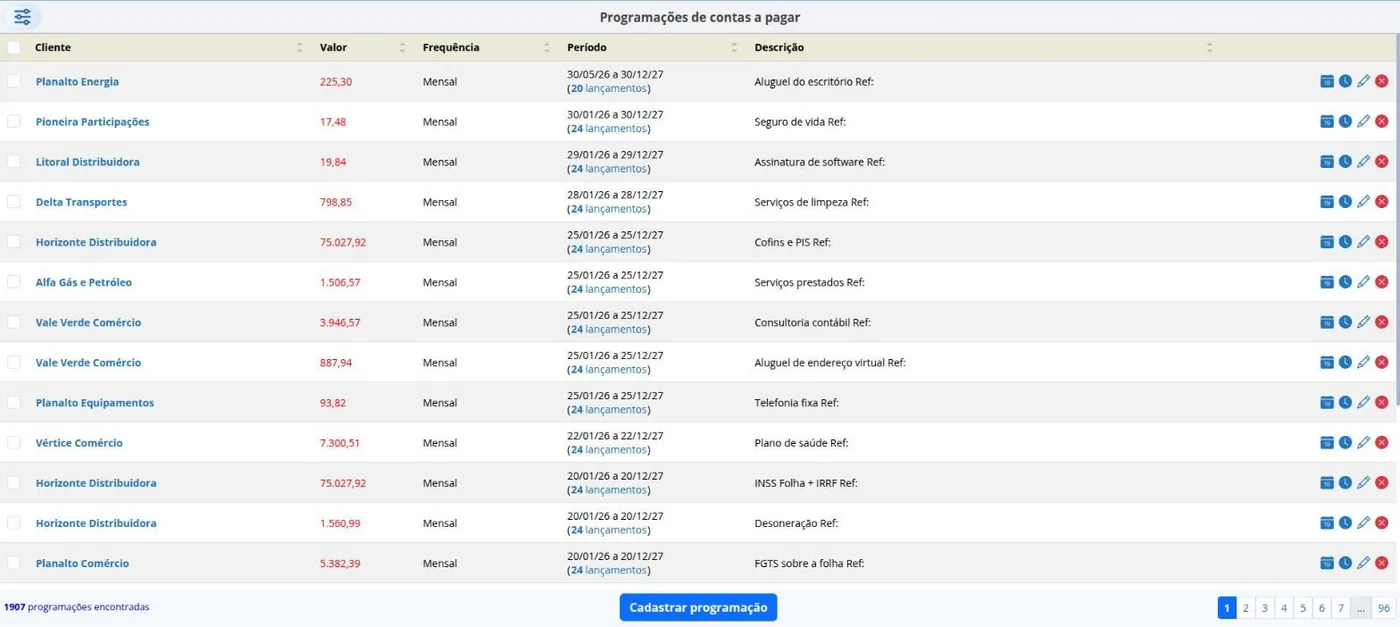
Task: Open the Vértice Comércio client link
Action: pyautogui.click(x=79, y=442)
